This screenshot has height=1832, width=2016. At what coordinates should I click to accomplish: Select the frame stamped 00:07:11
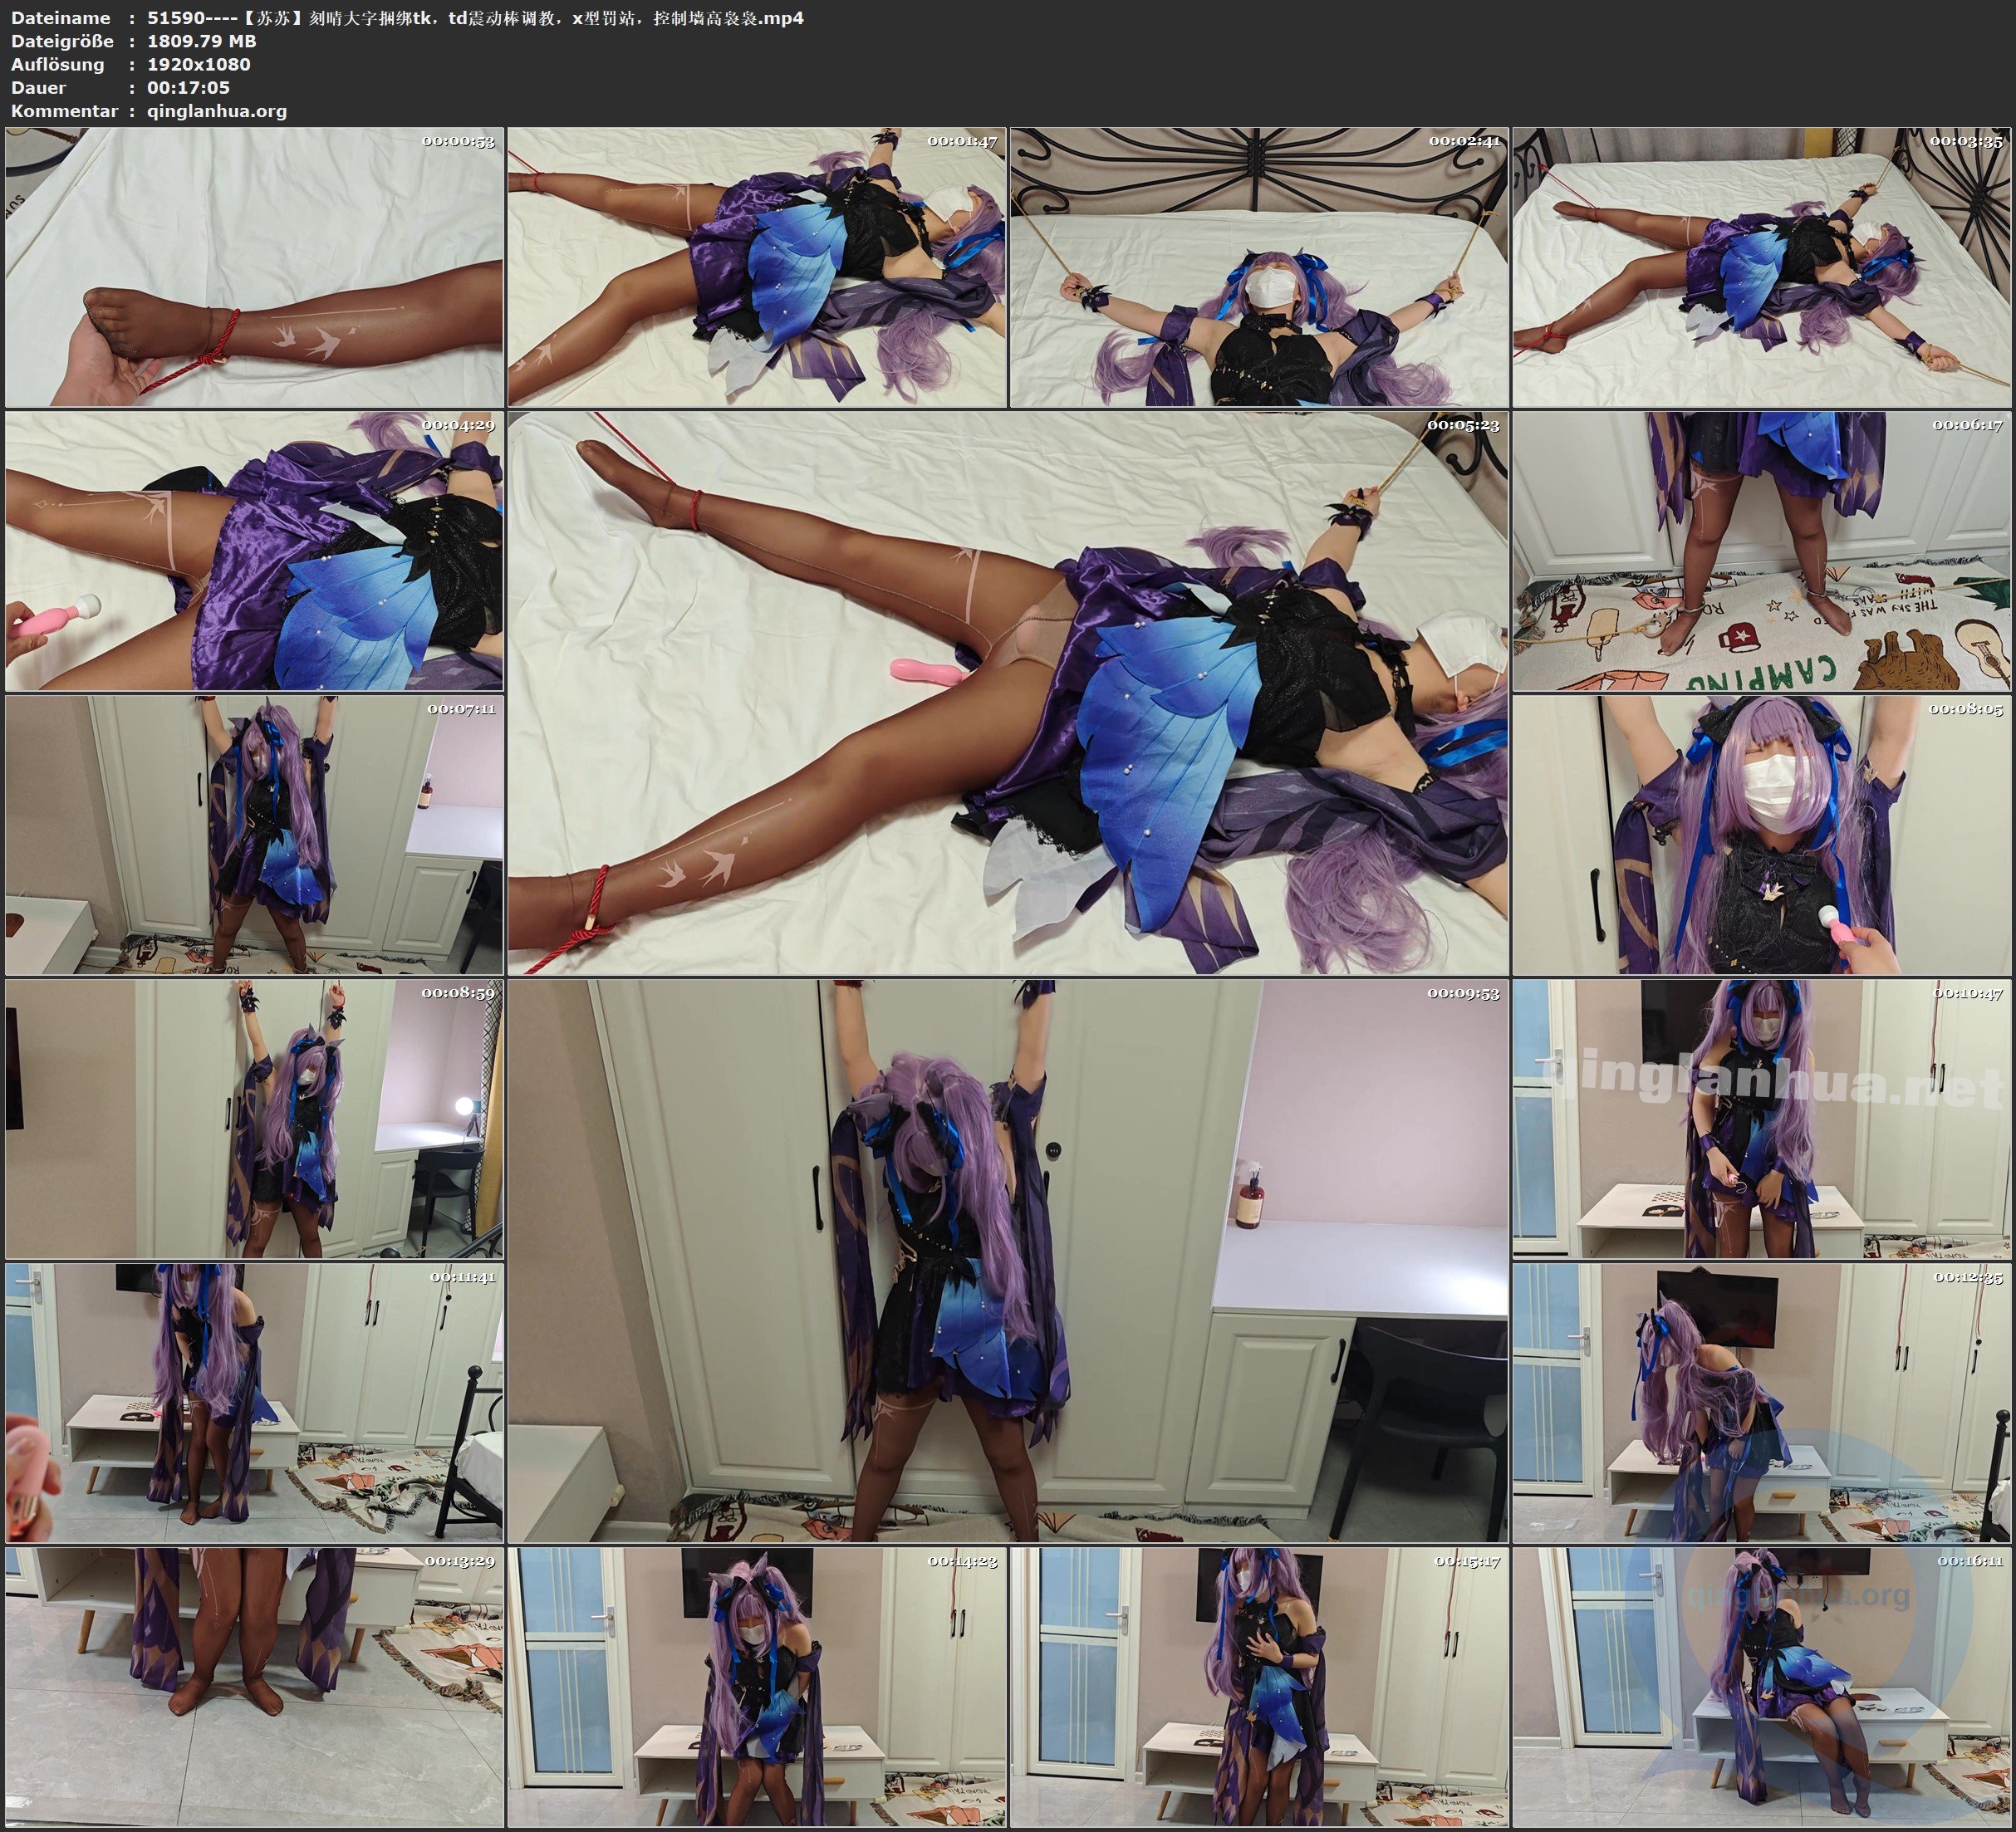click(254, 835)
